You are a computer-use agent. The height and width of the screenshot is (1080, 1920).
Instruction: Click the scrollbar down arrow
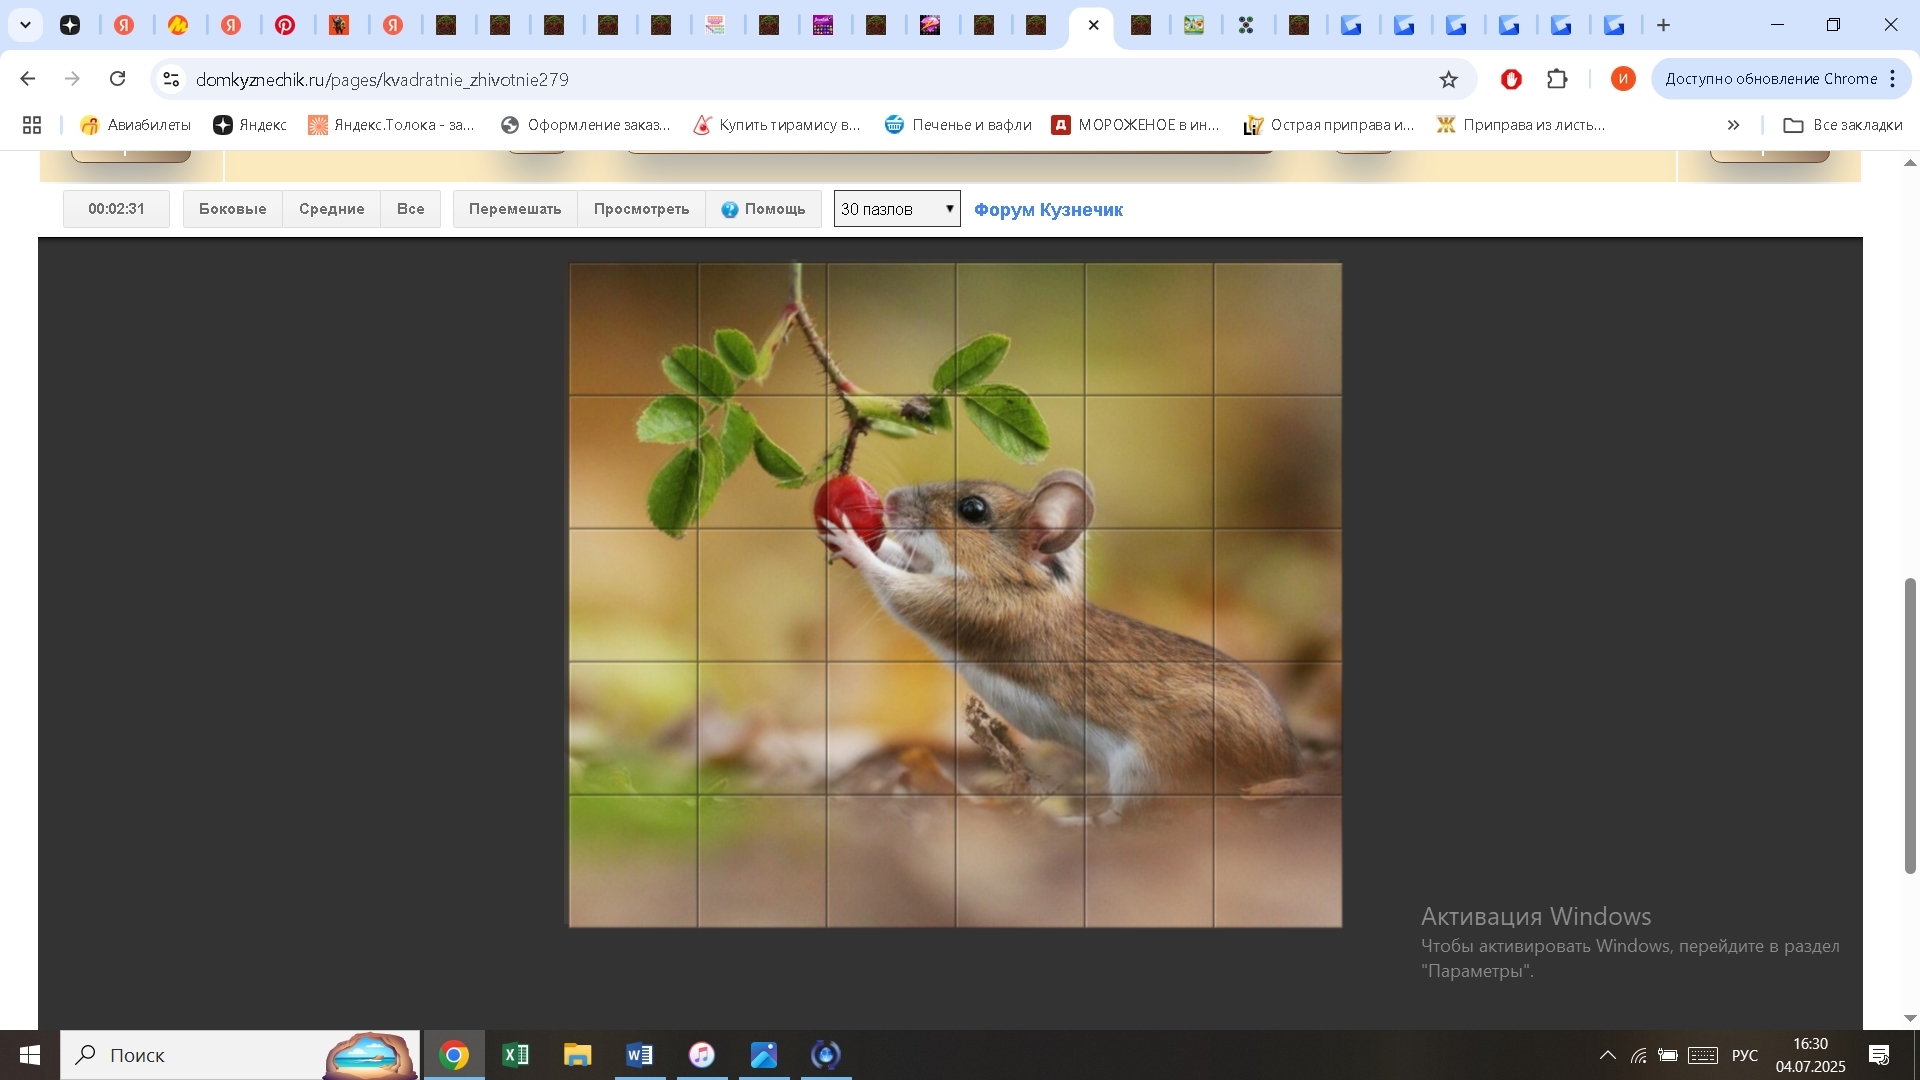coord(1910,1018)
